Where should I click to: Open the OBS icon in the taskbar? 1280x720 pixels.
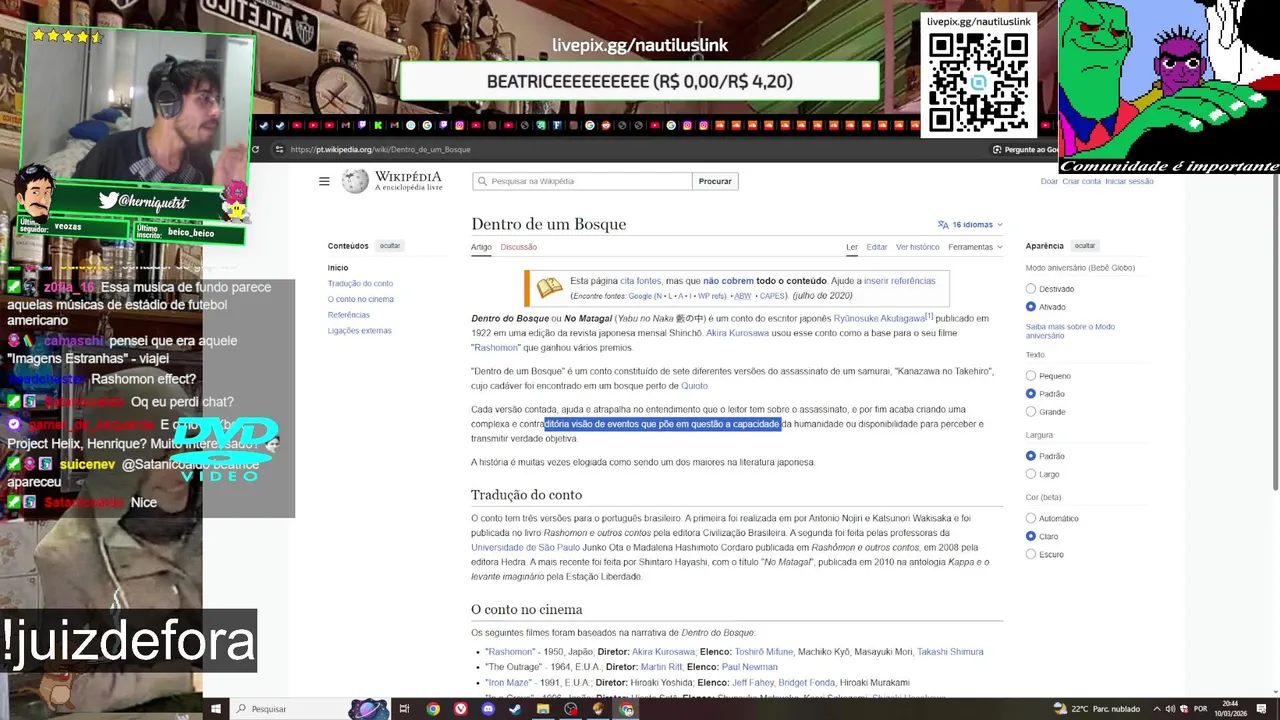click(570, 709)
